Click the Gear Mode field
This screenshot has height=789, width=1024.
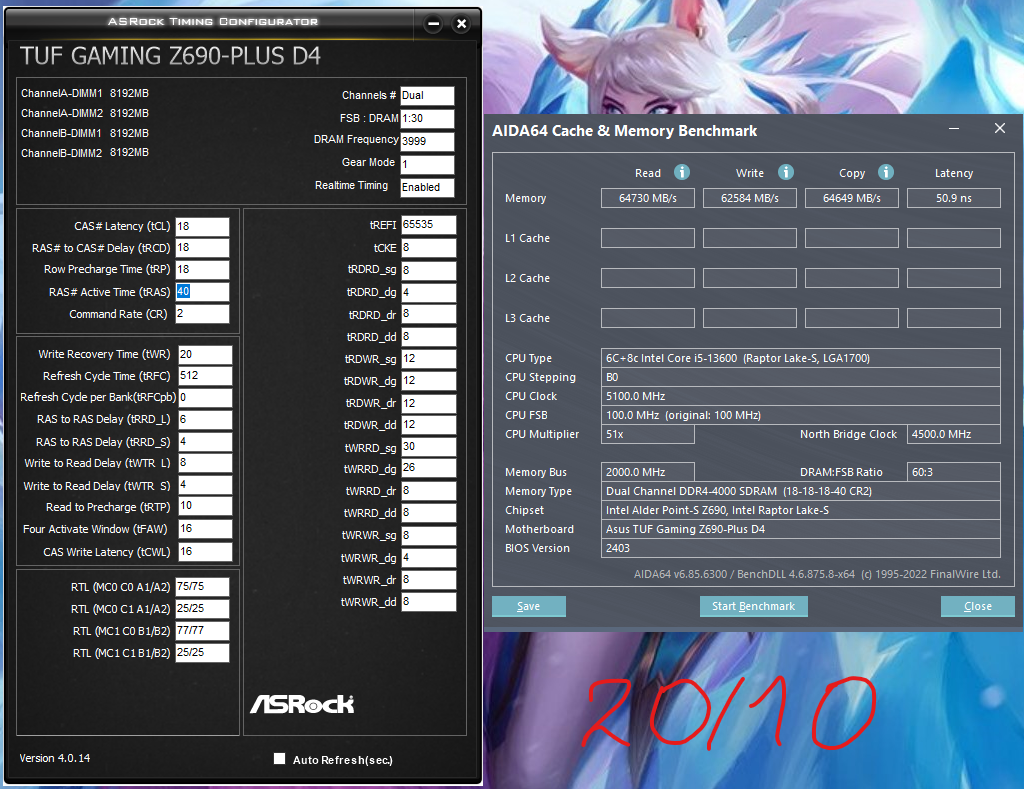click(x=427, y=165)
